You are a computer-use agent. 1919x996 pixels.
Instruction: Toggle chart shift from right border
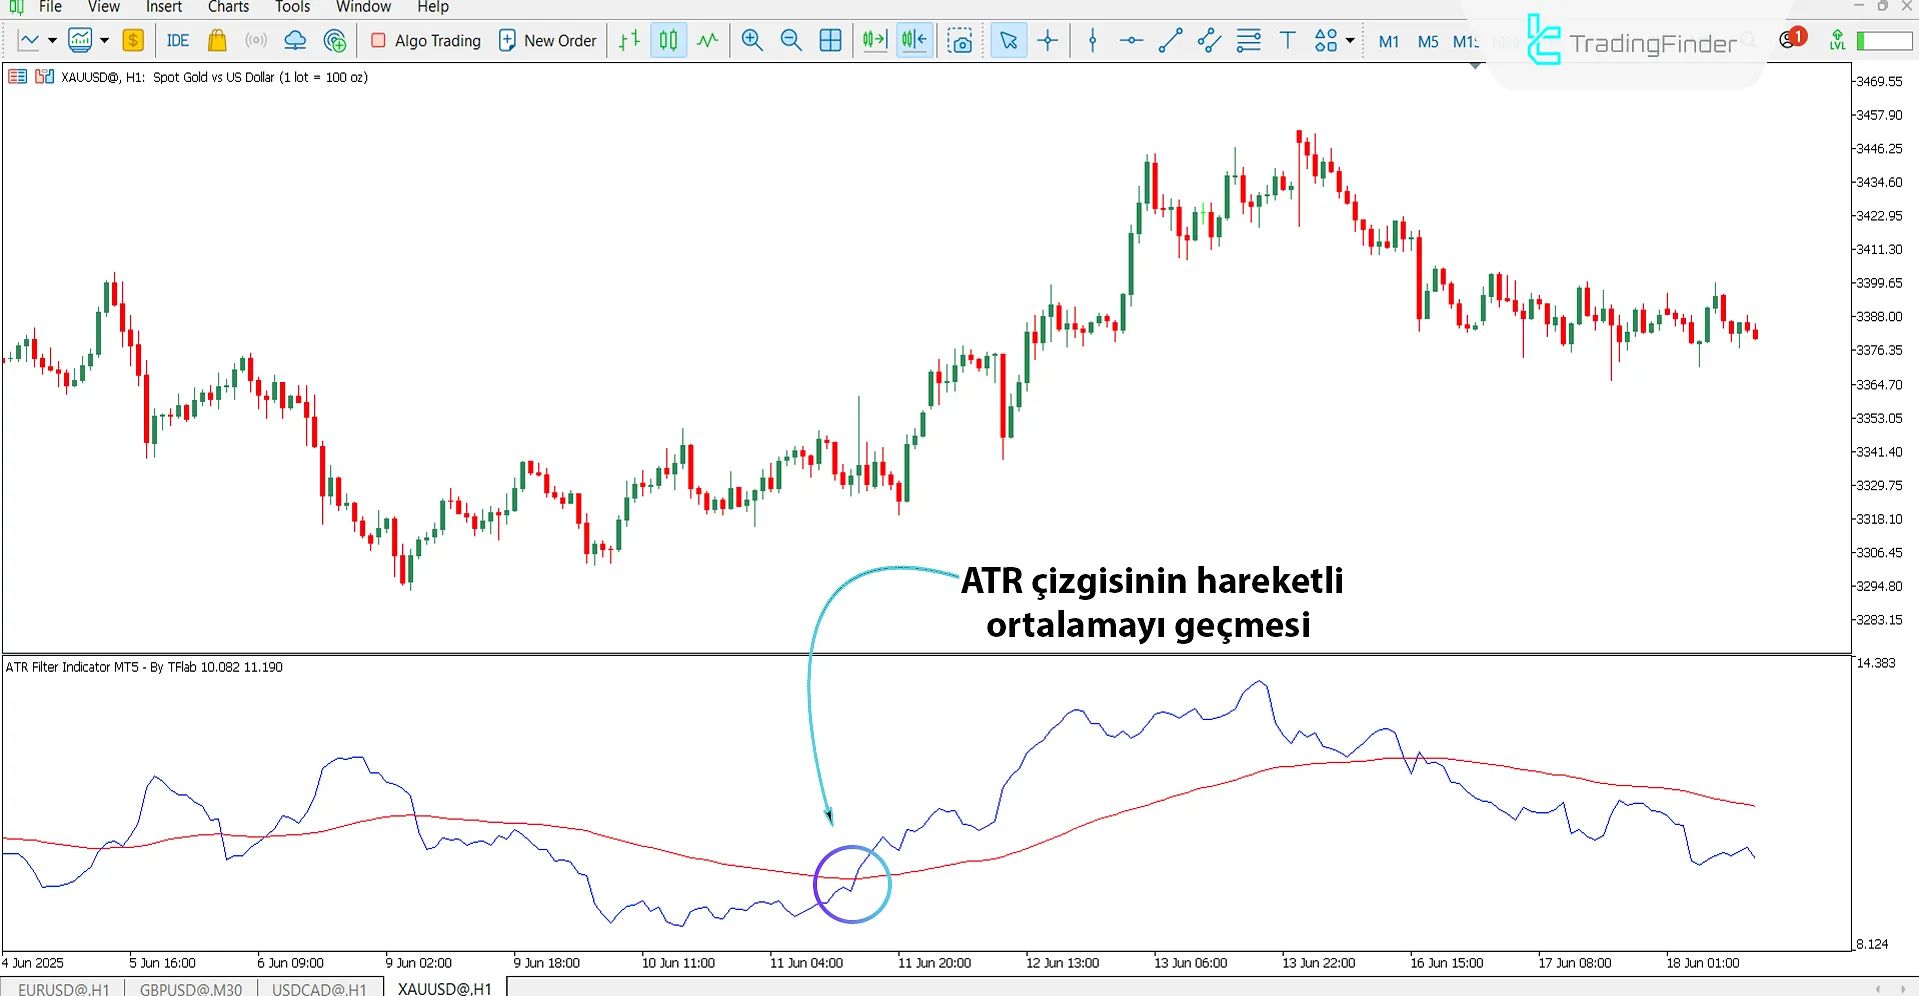915,41
